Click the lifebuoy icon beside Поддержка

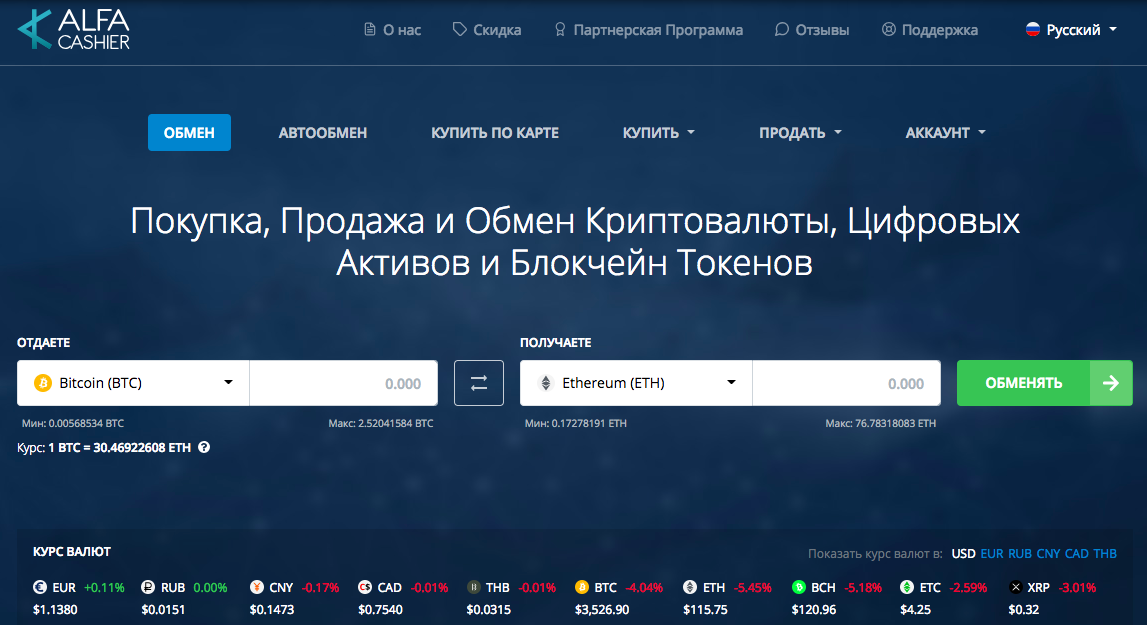(888, 29)
